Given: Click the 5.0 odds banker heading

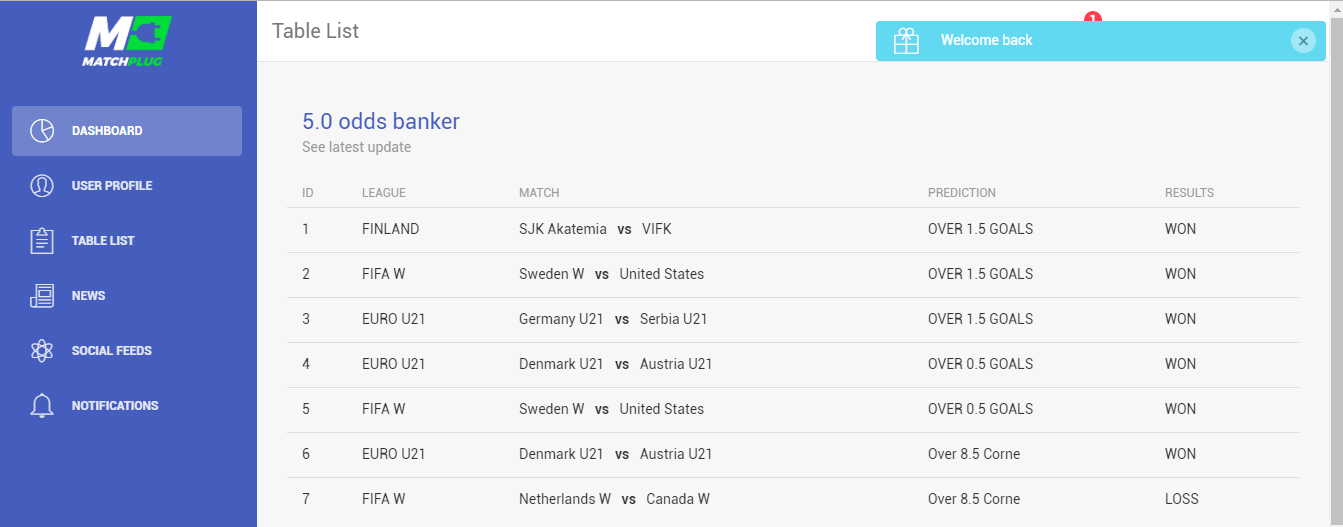Looking at the screenshot, I should click(x=381, y=122).
